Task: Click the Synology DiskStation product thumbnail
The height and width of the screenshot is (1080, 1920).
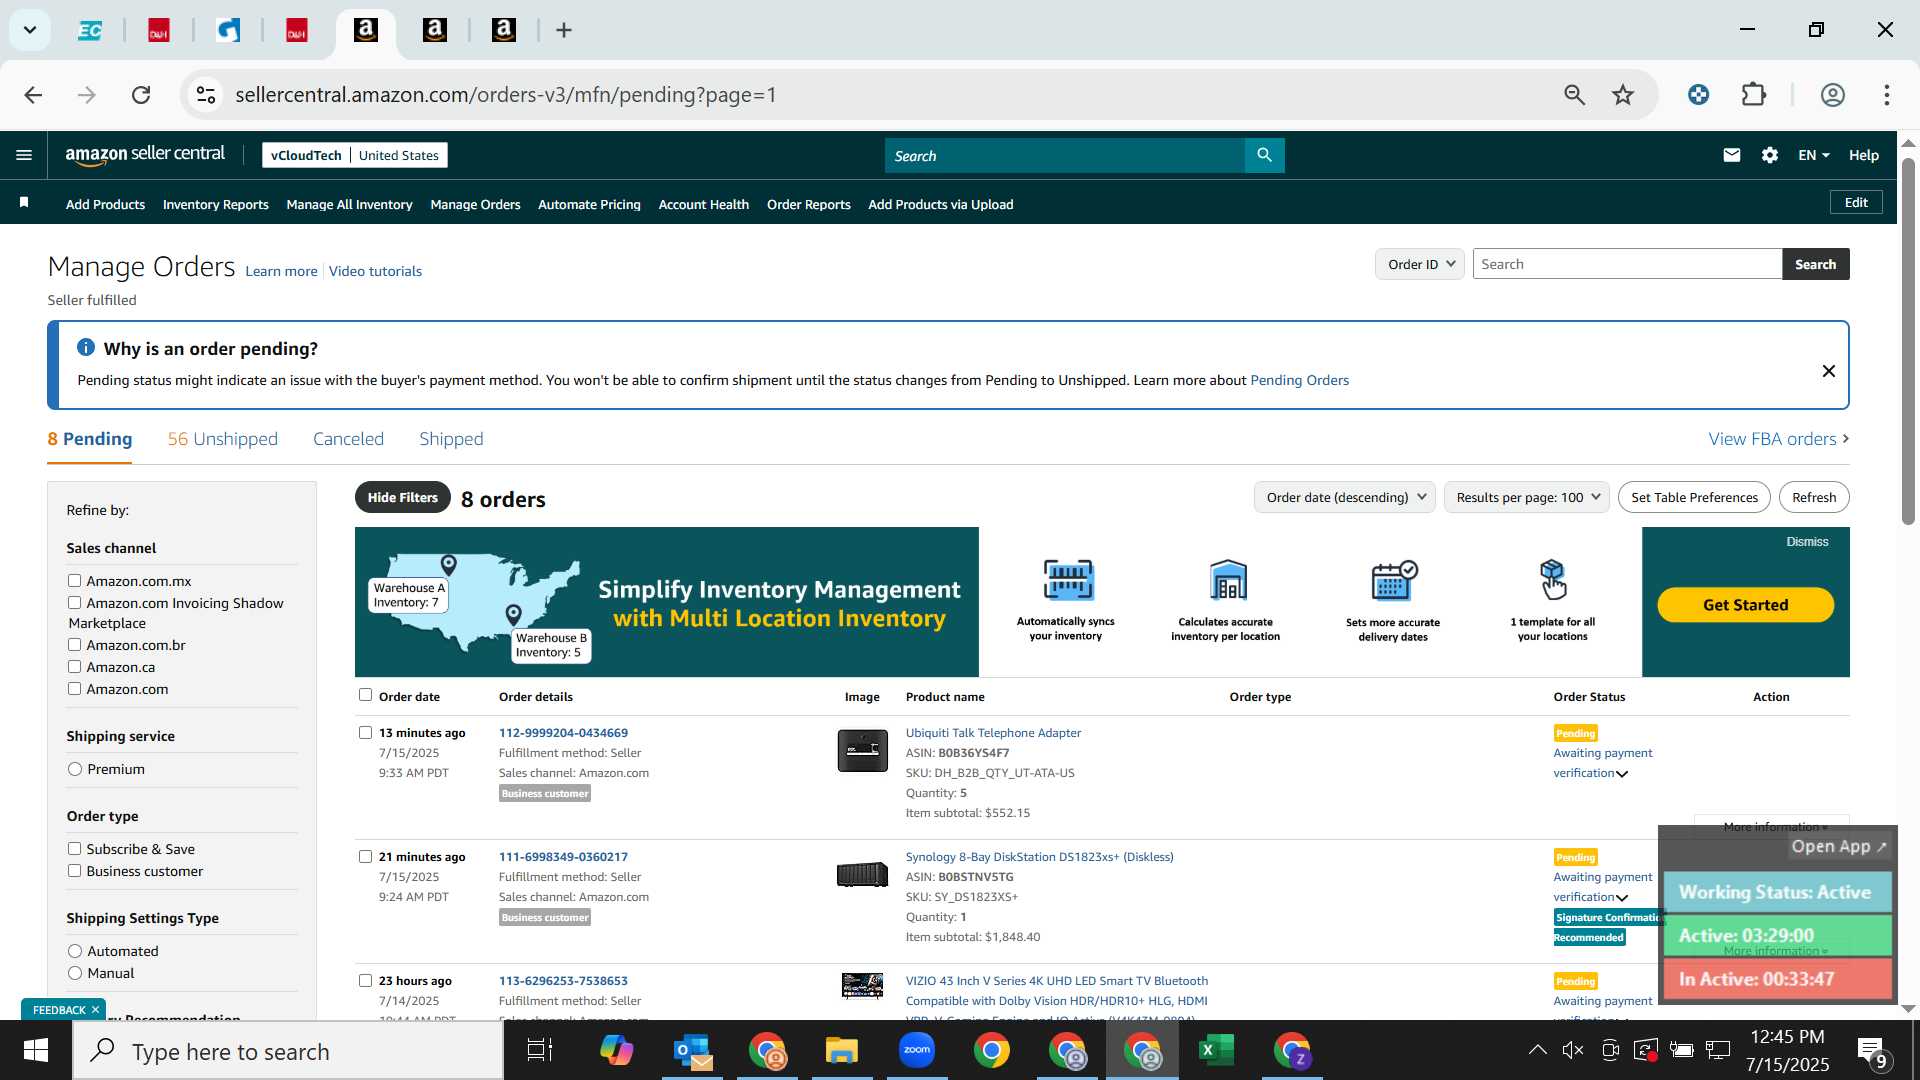Action: pyautogui.click(x=862, y=874)
